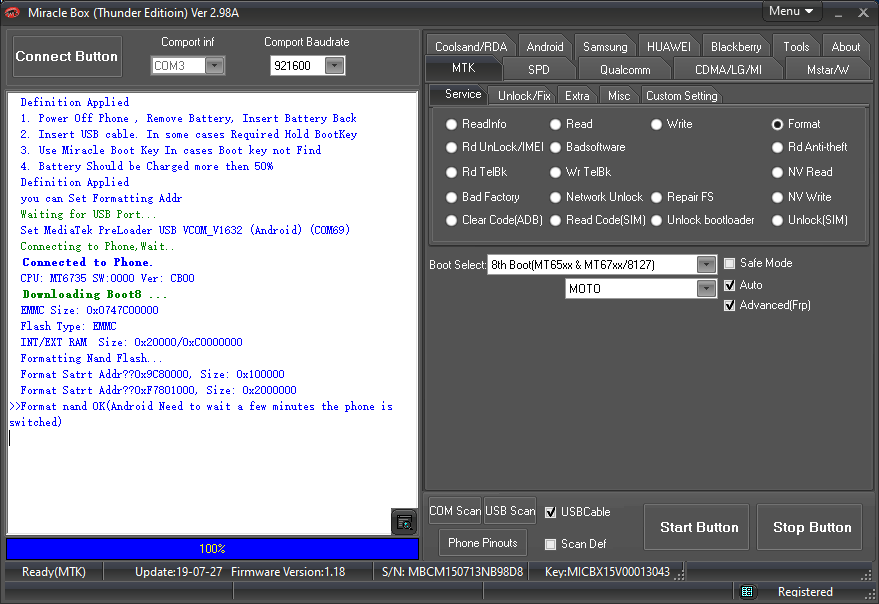Open the Comport inf COM3 dropdown
This screenshot has width=879, height=604.
pyautogui.click(x=214, y=66)
